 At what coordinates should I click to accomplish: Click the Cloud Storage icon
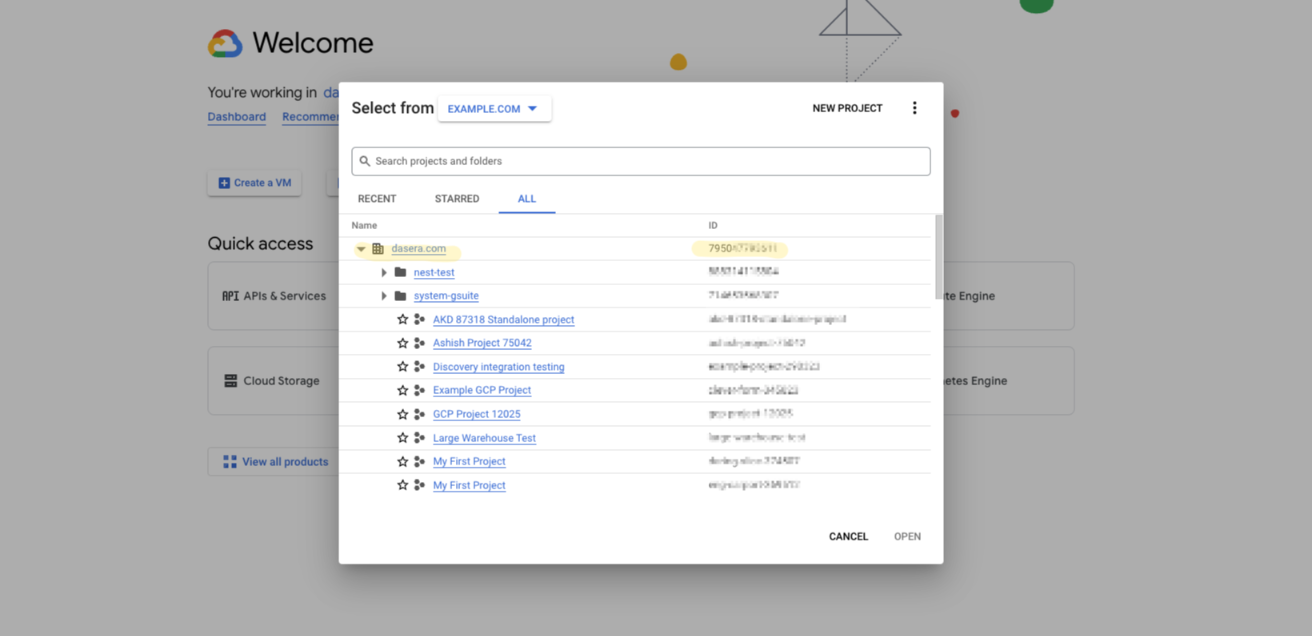click(231, 381)
